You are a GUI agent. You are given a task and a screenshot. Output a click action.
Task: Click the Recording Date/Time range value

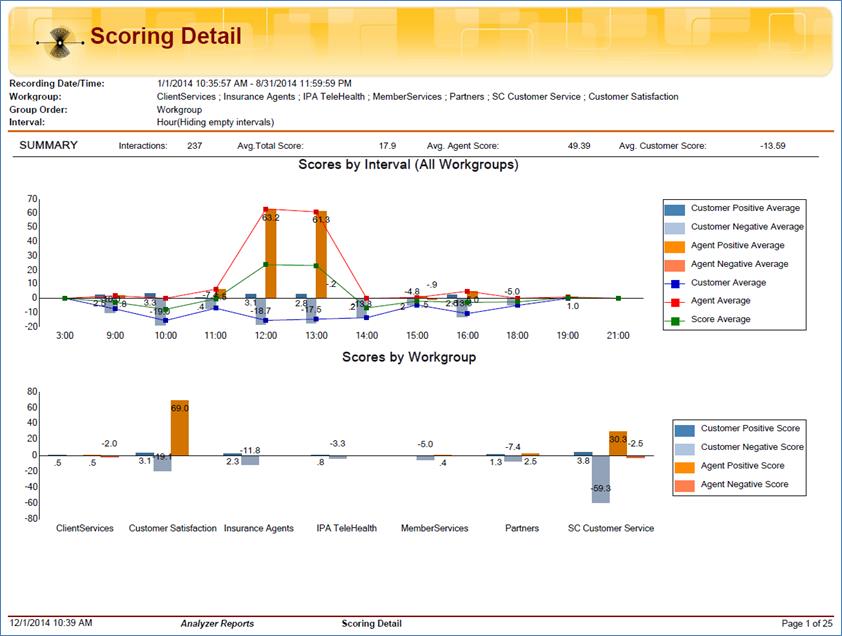pyautogui.click(x=255, y=83)
